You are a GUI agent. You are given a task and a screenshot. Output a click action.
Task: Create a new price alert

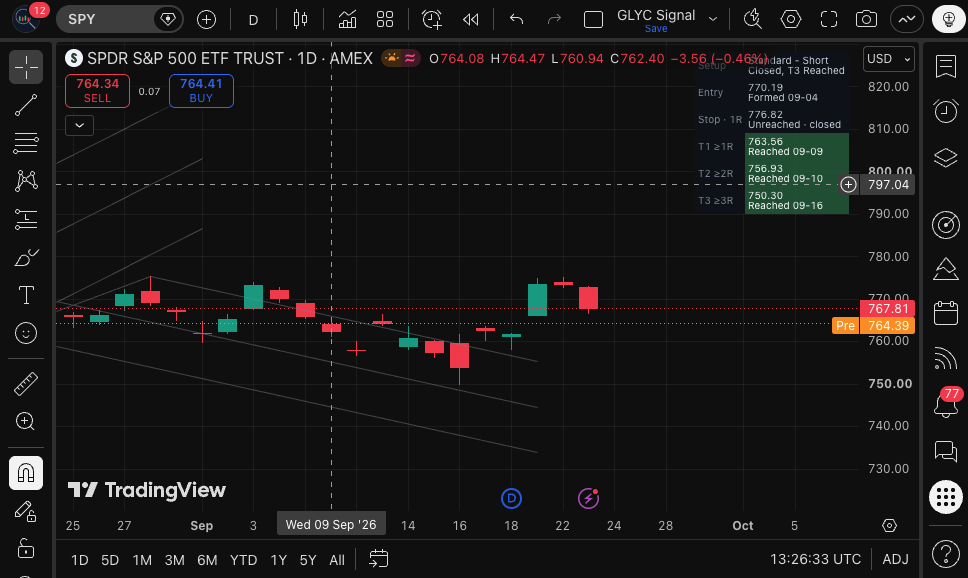432,20
